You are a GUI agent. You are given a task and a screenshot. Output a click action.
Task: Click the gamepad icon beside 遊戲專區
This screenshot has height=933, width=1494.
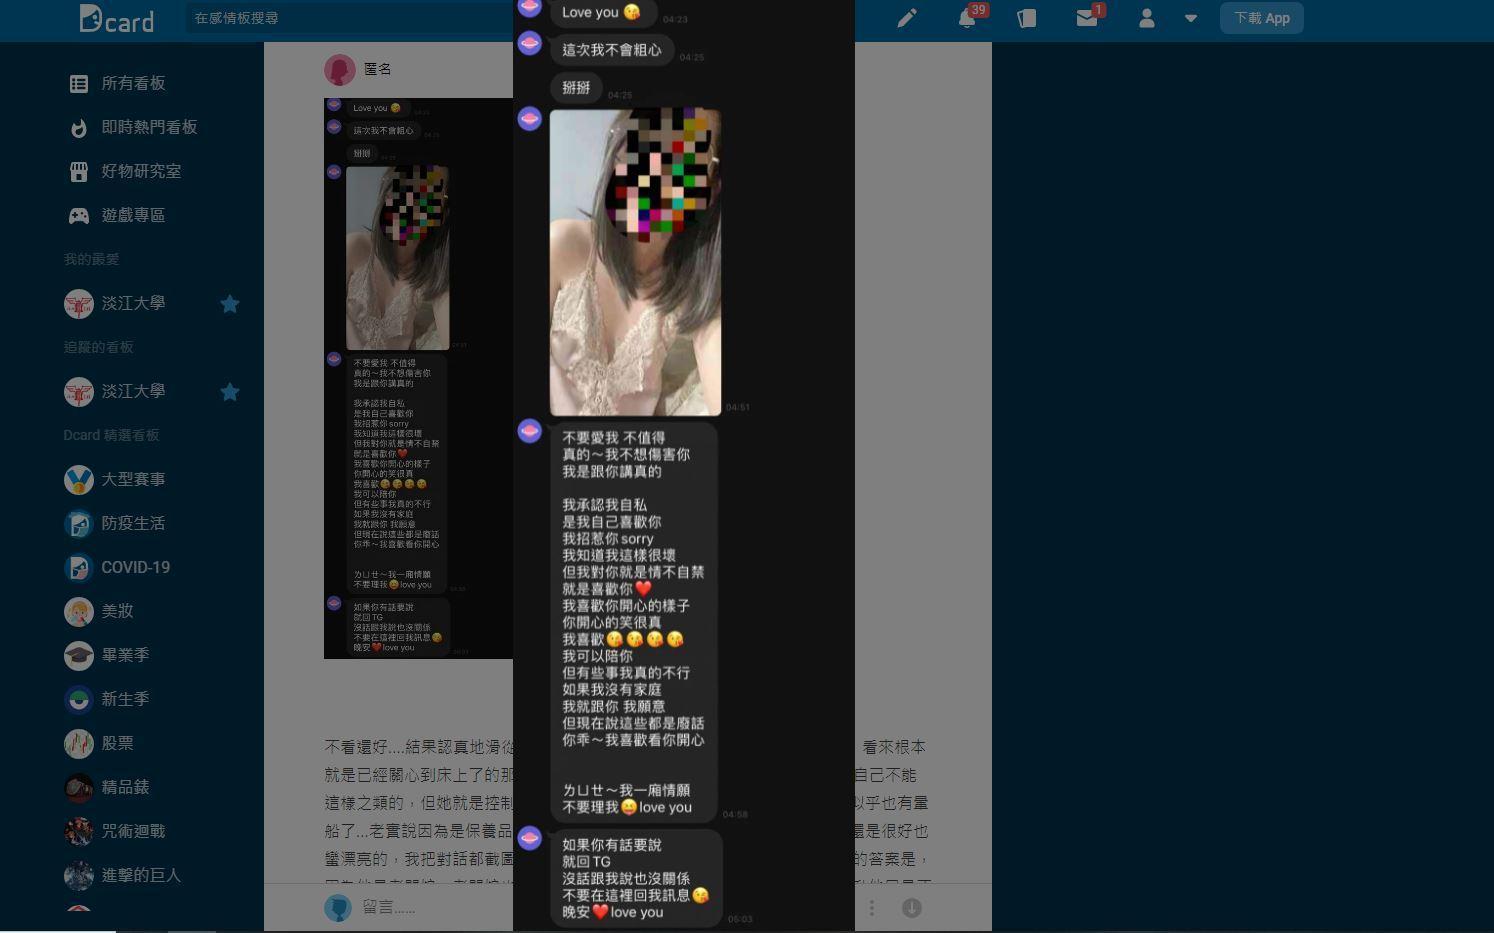(x=79, y=216)
